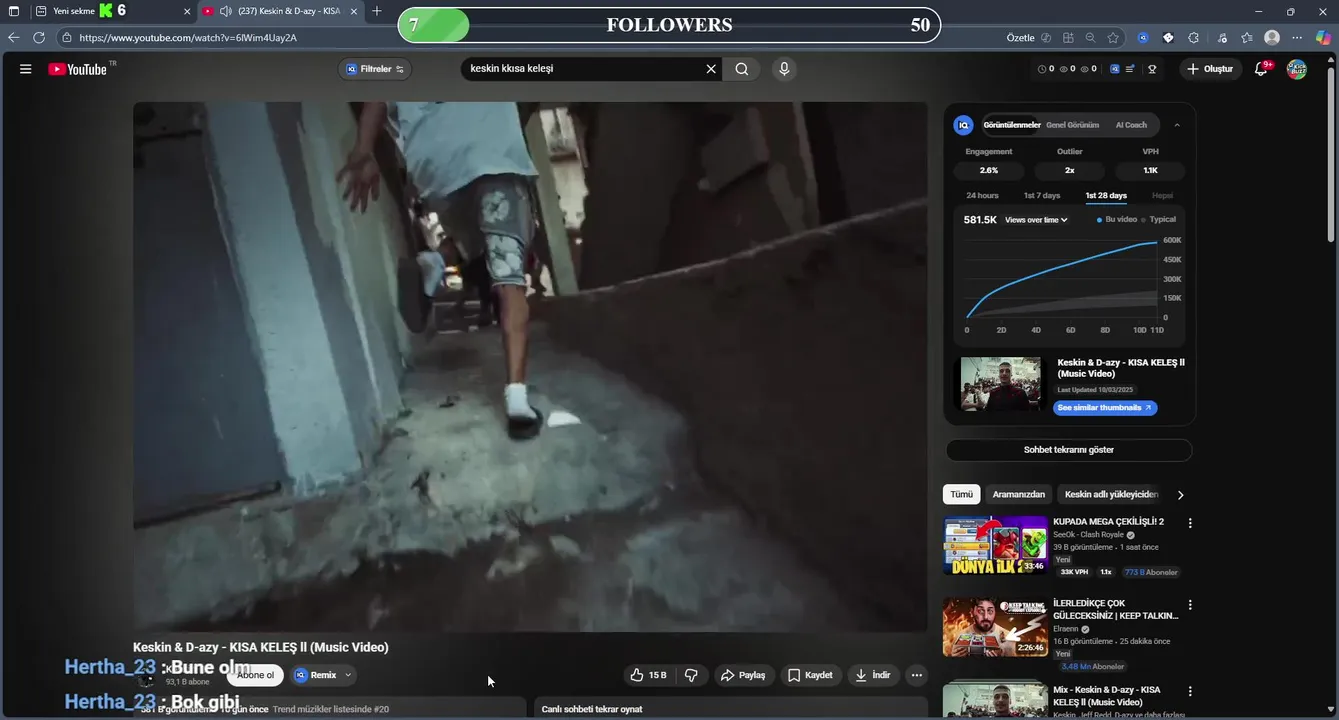The image size is (1339, 720).
Task: Go back with the browser back arrow
Action: pos(13,38)
